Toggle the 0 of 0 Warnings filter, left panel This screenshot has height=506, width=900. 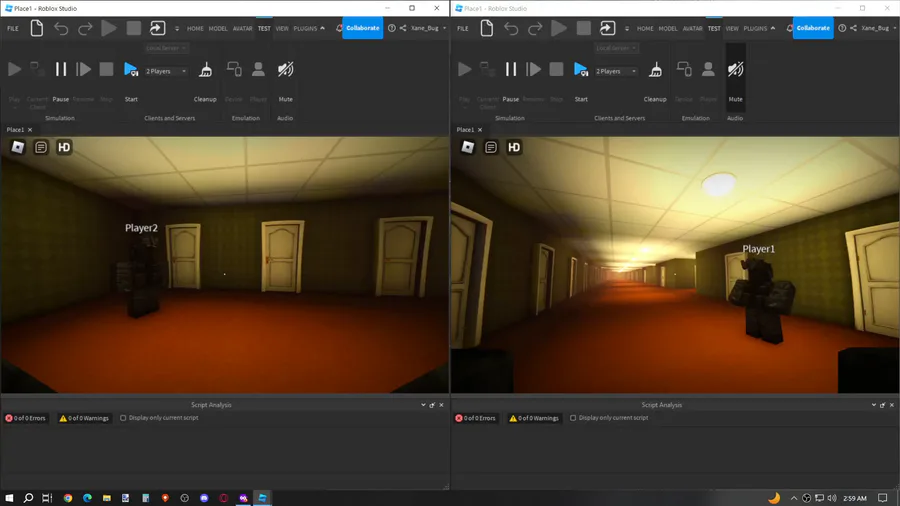[84, 418]
